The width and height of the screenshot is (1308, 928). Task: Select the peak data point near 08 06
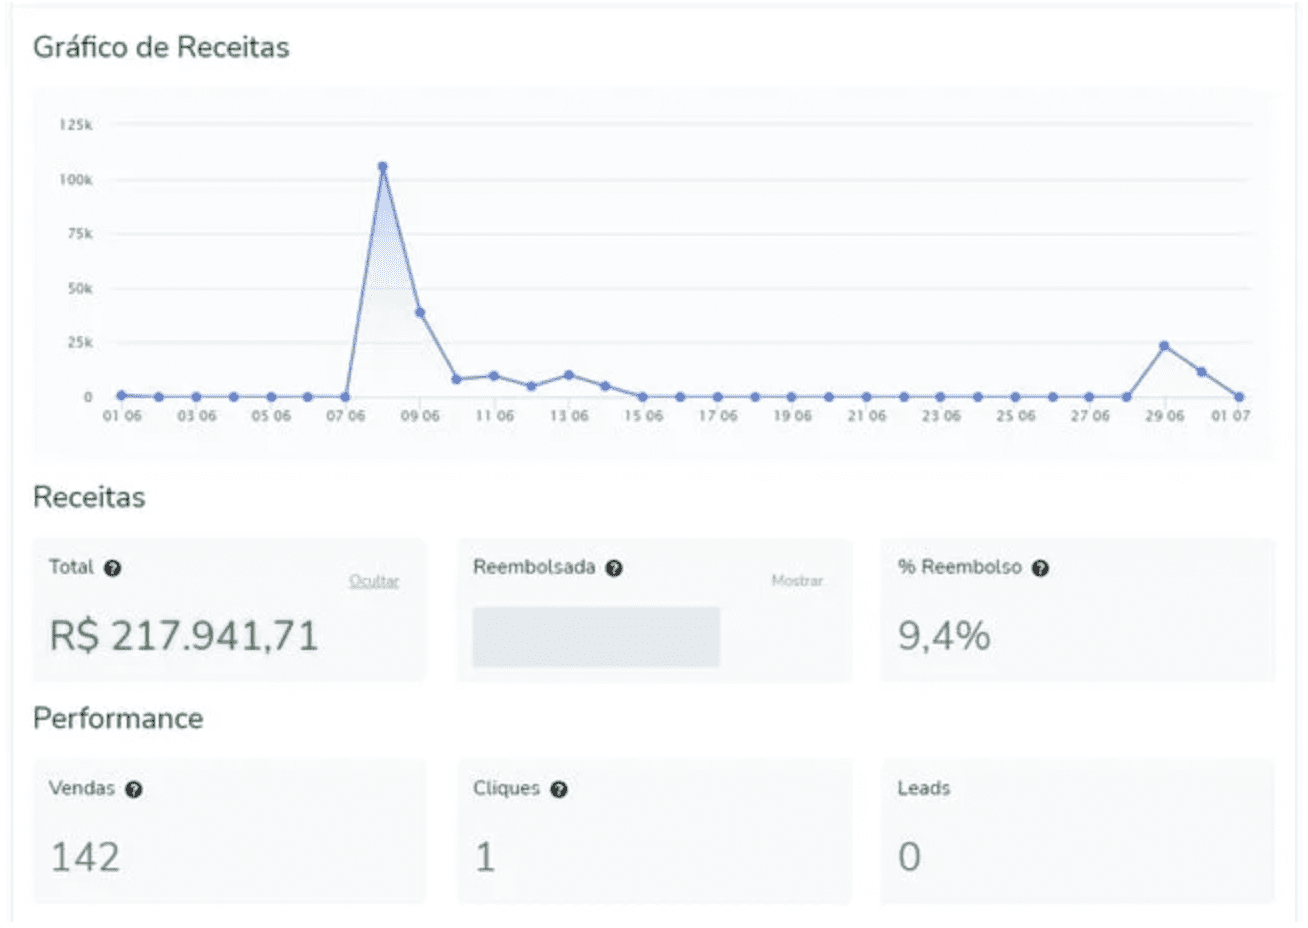[x=382, y=167]
